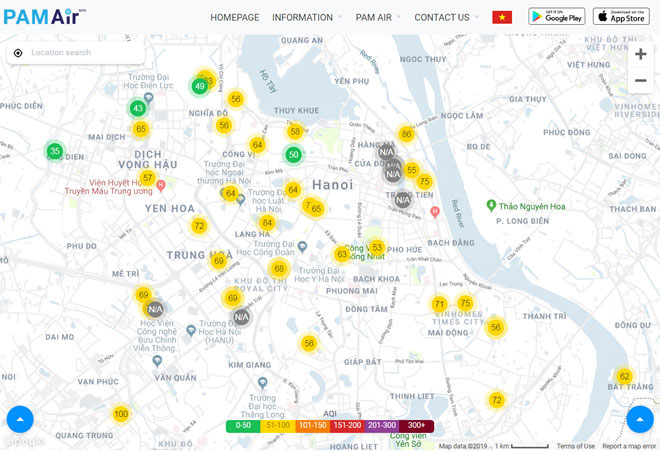Expand the bottom-left blue arrow panel
Viewport: 660px width, 452px height.
coord(20,419)
